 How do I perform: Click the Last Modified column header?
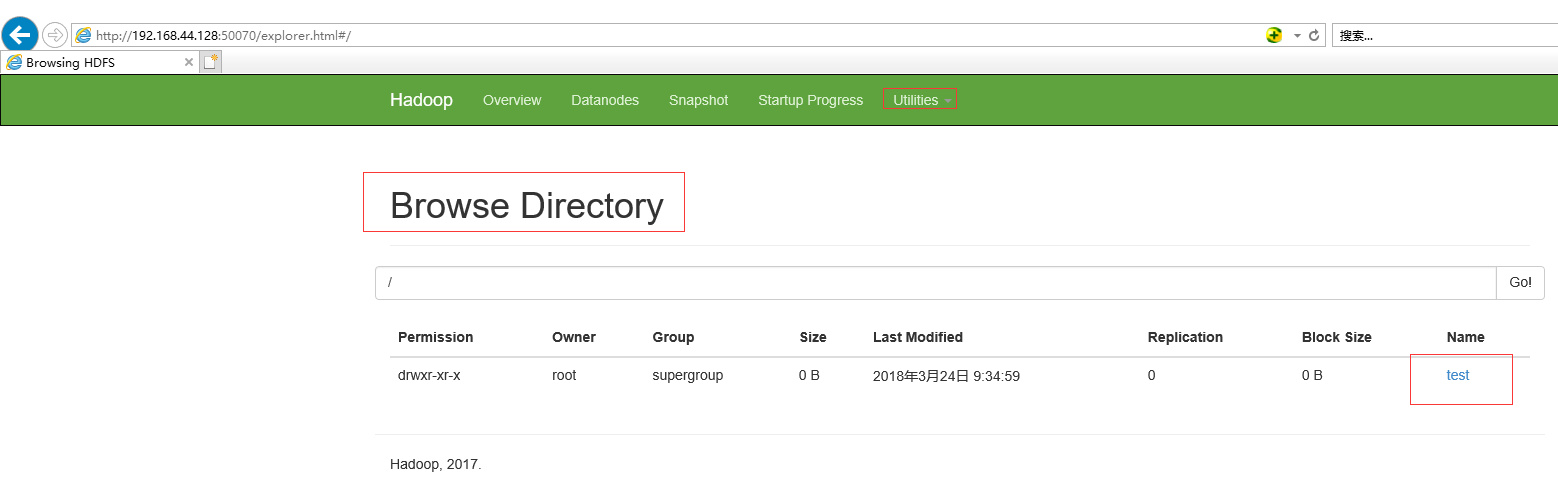point(918,337)
